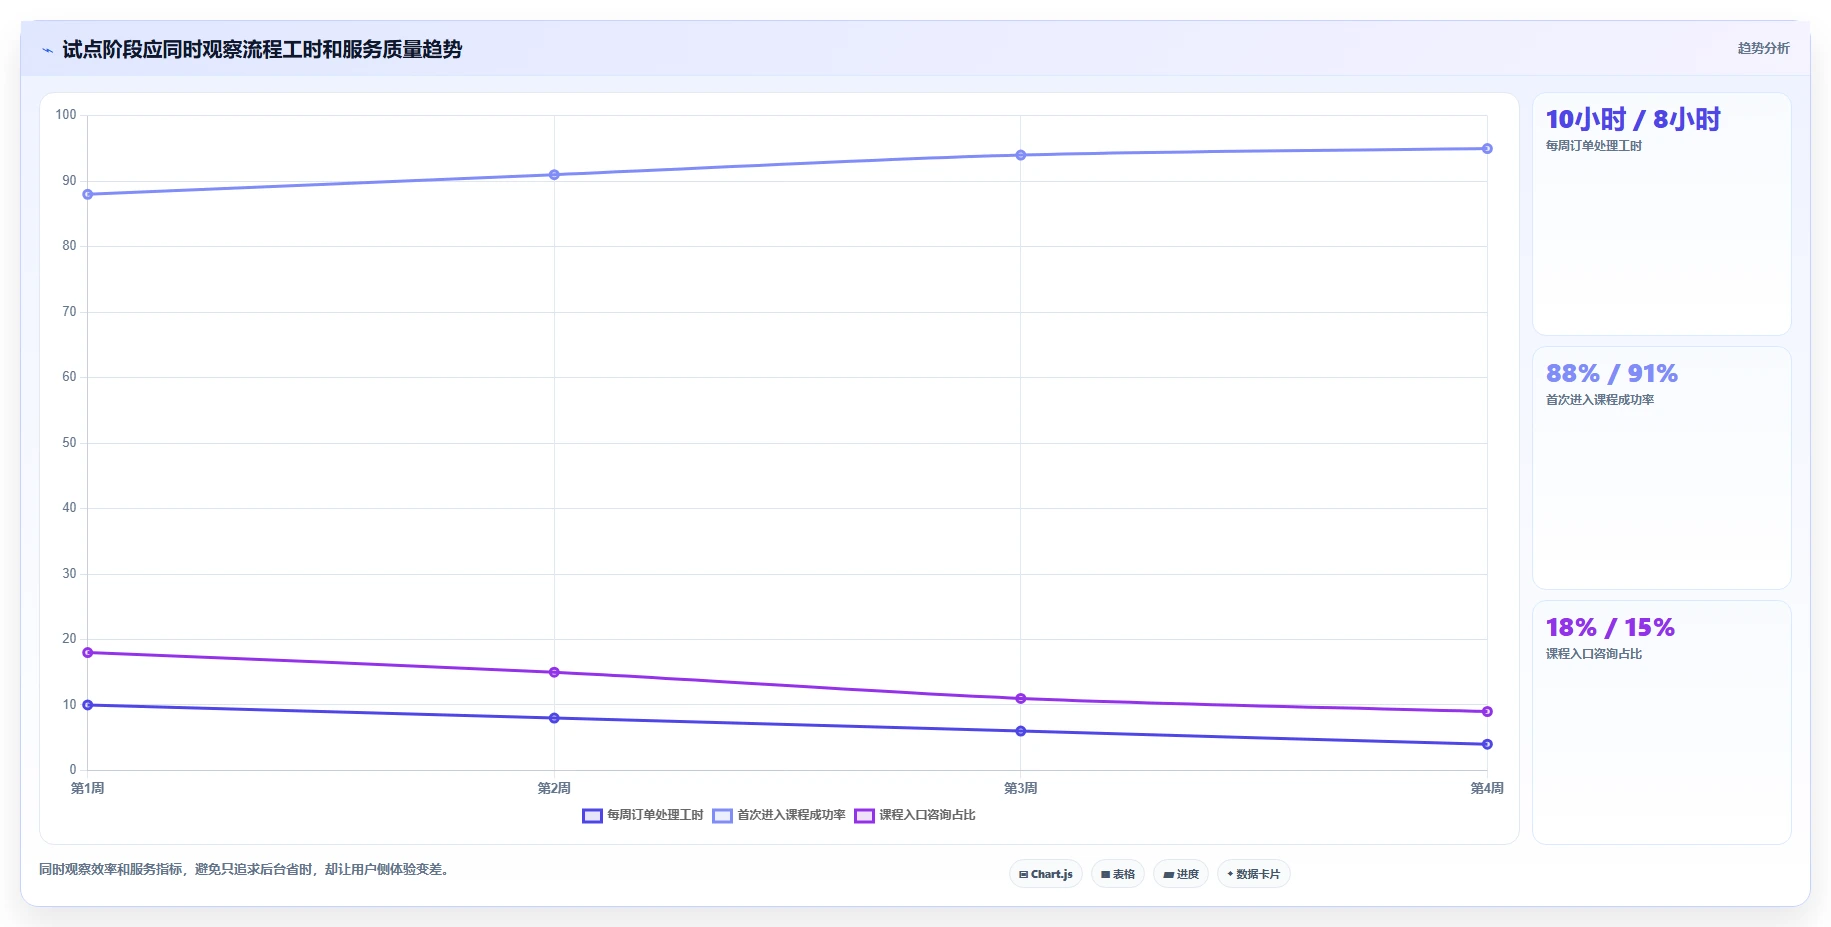Click the 30 tick on the y-axis

69,574
